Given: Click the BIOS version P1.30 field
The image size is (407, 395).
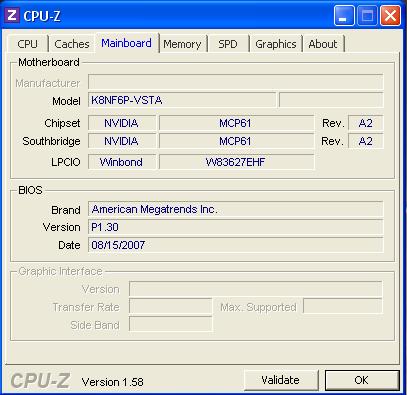Looking at the screenshot, I should [x=236, y=227].
